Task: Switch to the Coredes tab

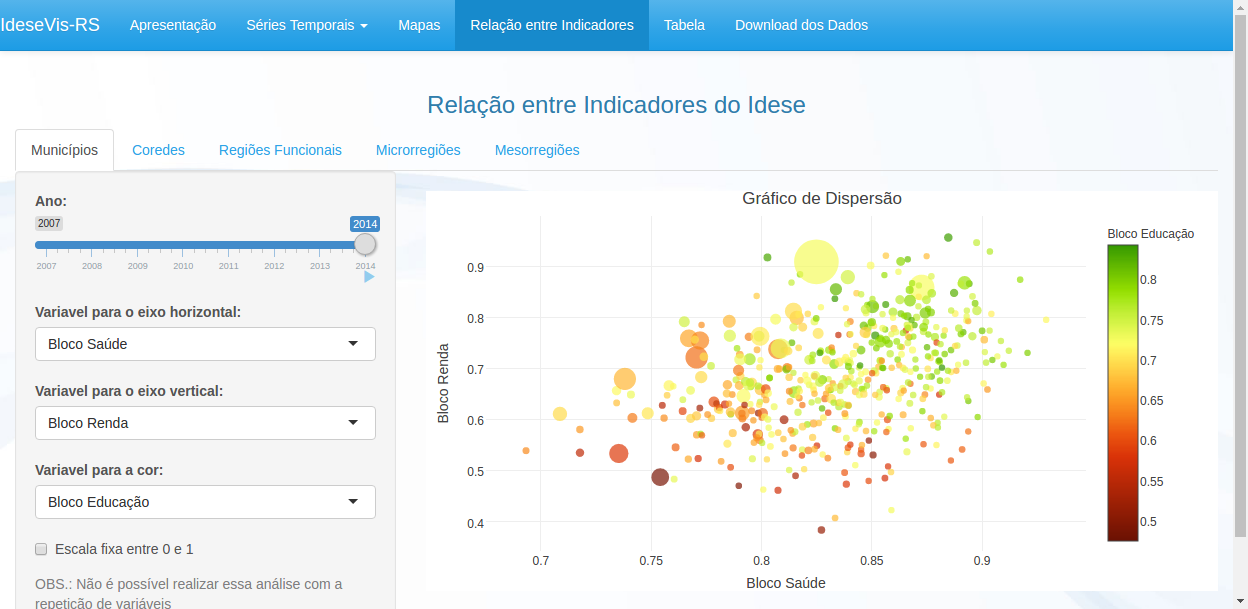Action: point(158,149)
